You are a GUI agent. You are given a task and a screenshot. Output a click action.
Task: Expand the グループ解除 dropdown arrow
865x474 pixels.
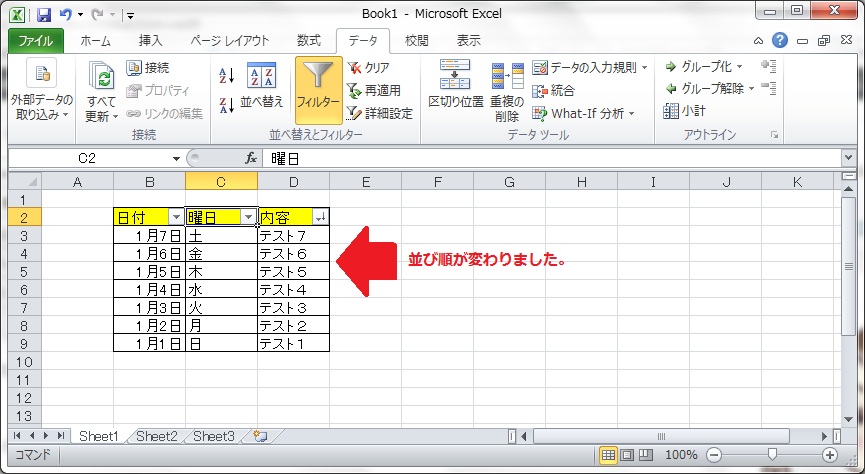(751, 89)
